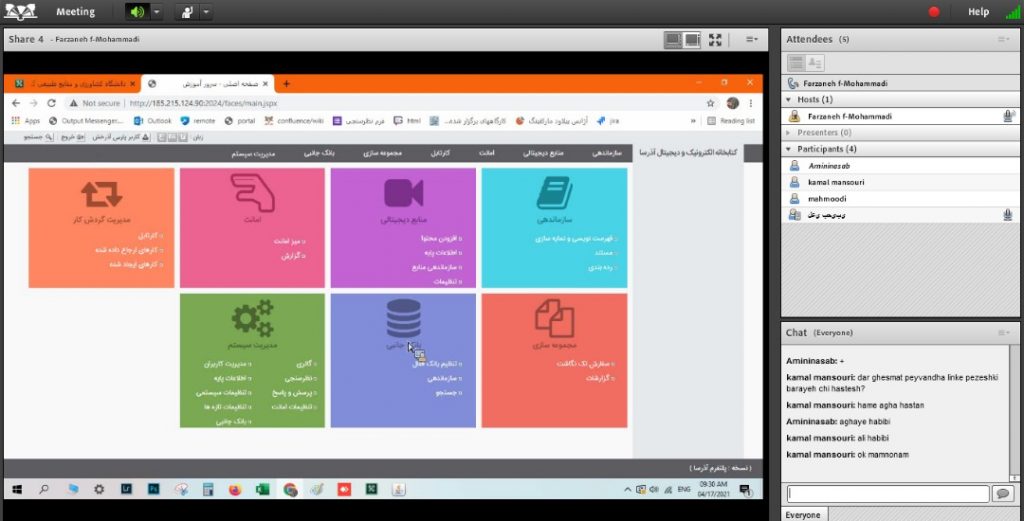Click the purple video camera tile icon
This screenshot has width=1024, height=521.
[x=403, y=193]
